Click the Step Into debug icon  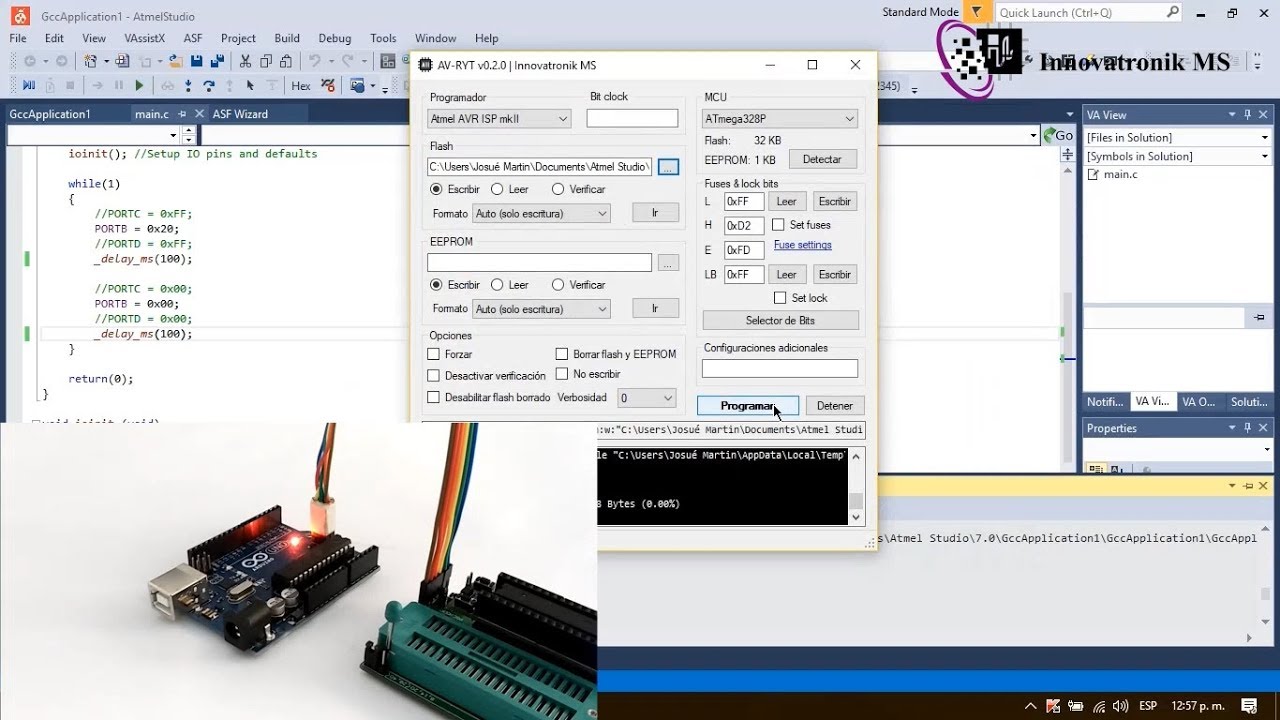(x=188, y=85)
